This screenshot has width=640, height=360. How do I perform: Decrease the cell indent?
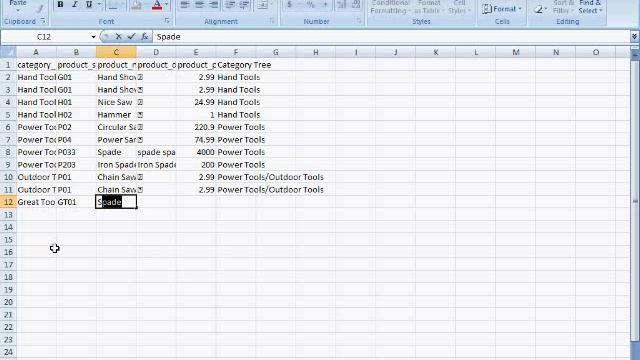tap(231, 4)
